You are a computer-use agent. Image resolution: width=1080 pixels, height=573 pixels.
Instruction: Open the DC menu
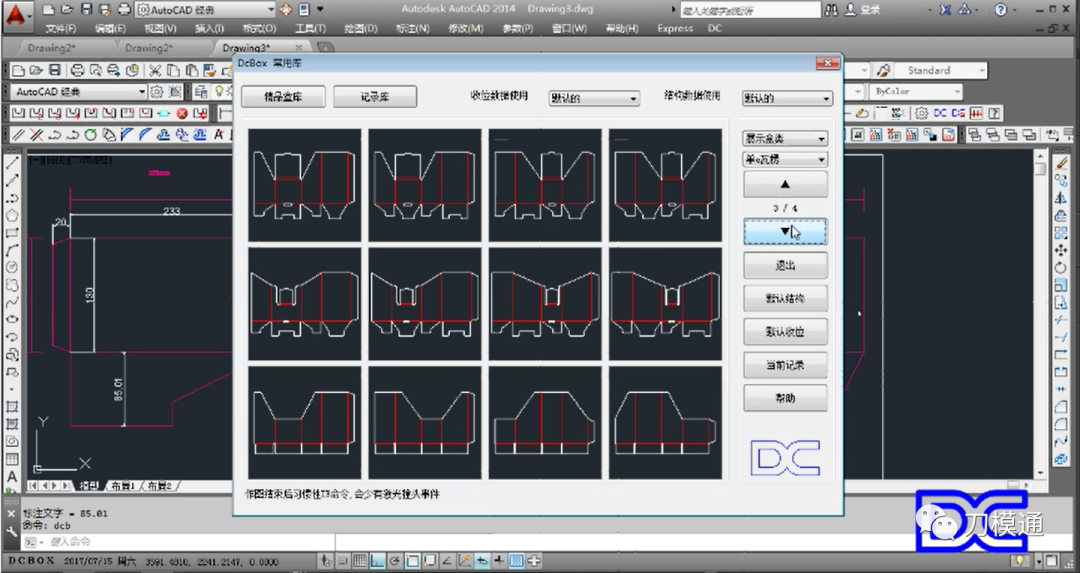(x=715, y=29)
